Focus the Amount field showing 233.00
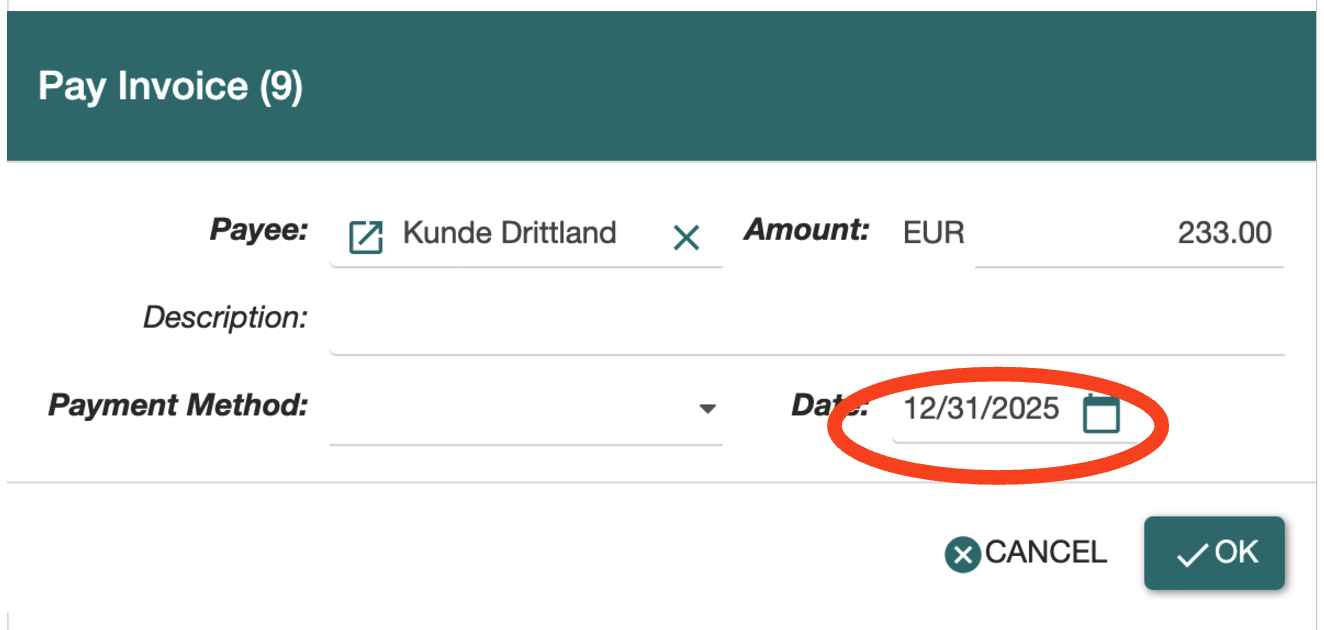 [1128, 234]
